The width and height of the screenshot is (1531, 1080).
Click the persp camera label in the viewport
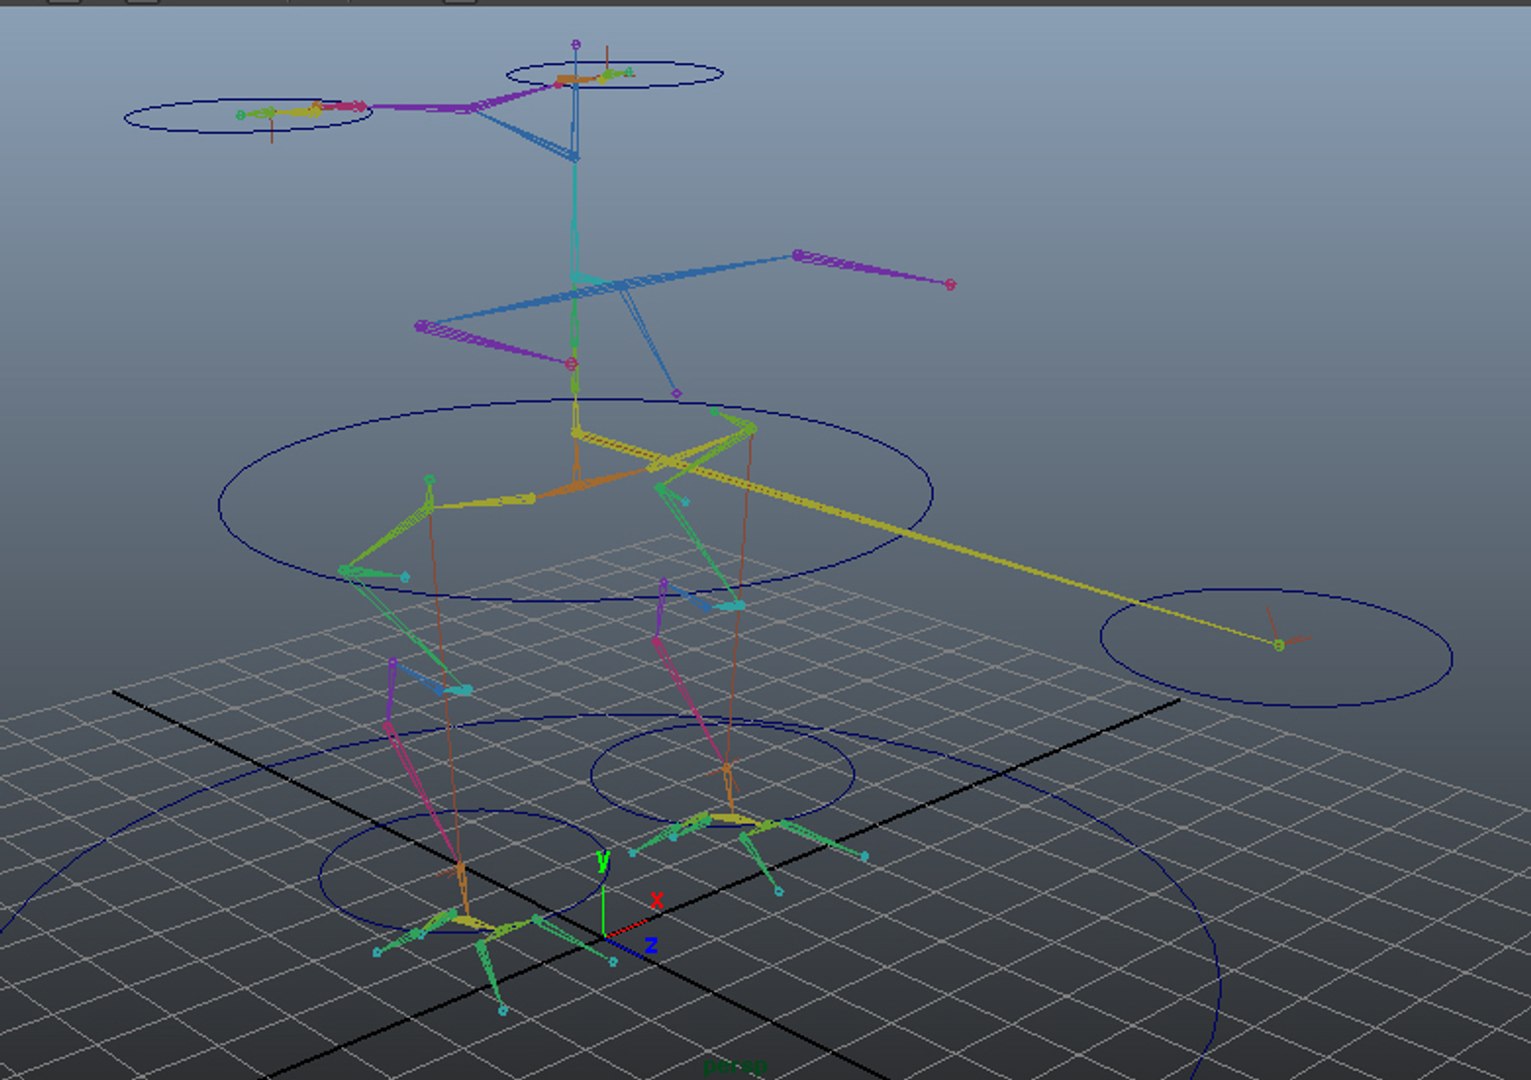(x=735, y=1066)
